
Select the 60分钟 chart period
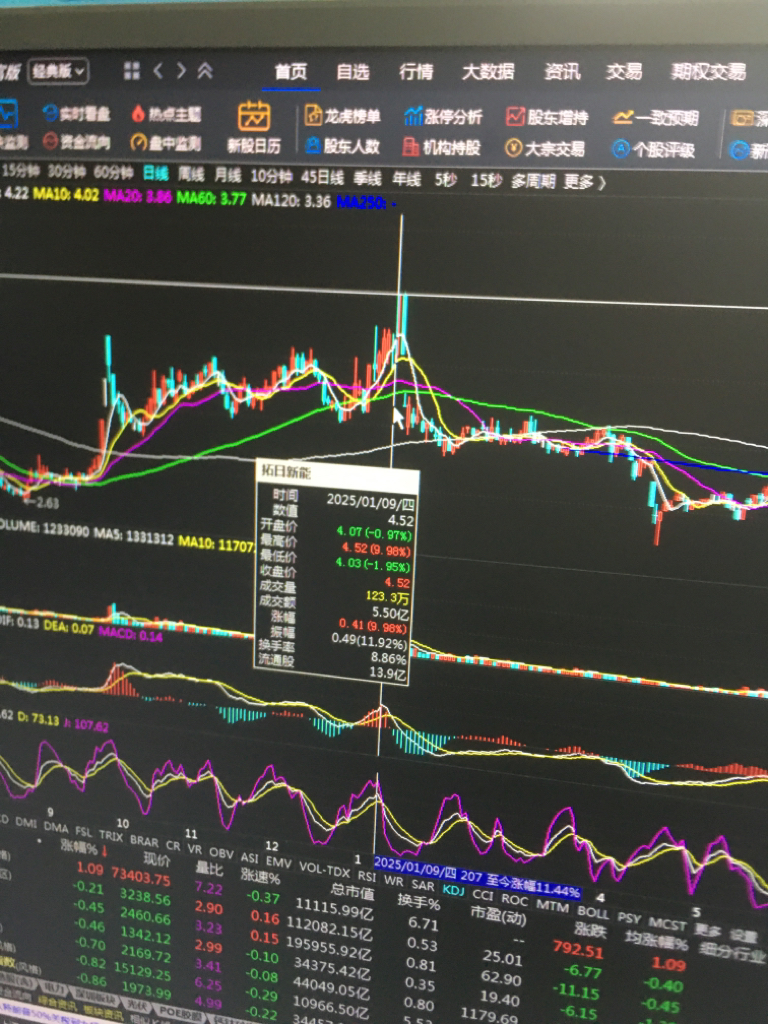click(x=113, y=172)
